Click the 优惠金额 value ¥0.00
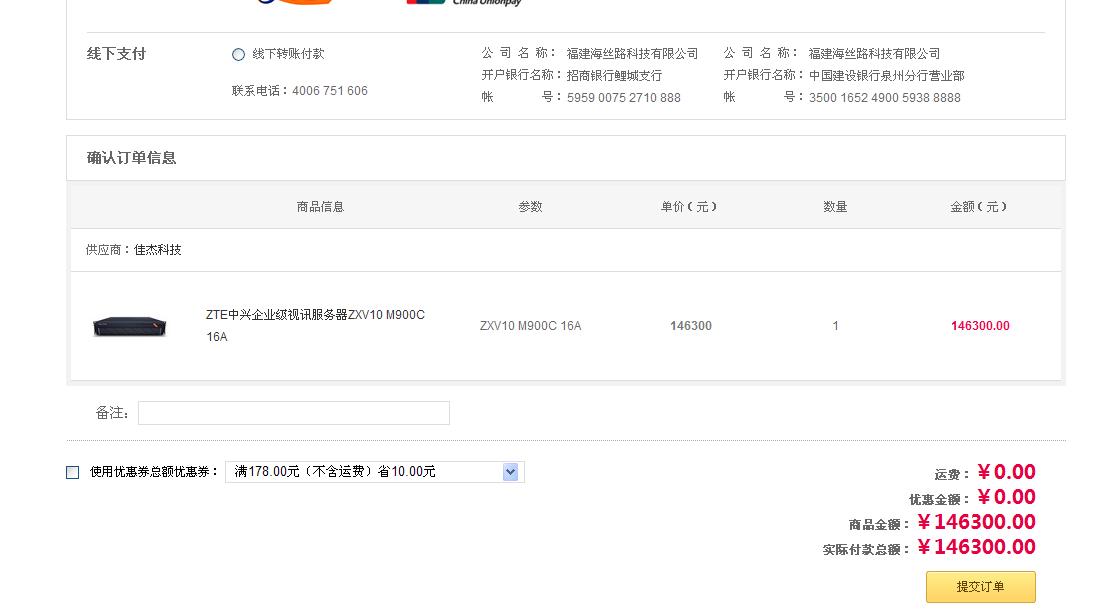Screen dimensions: 1099x611 (1006, 497)
